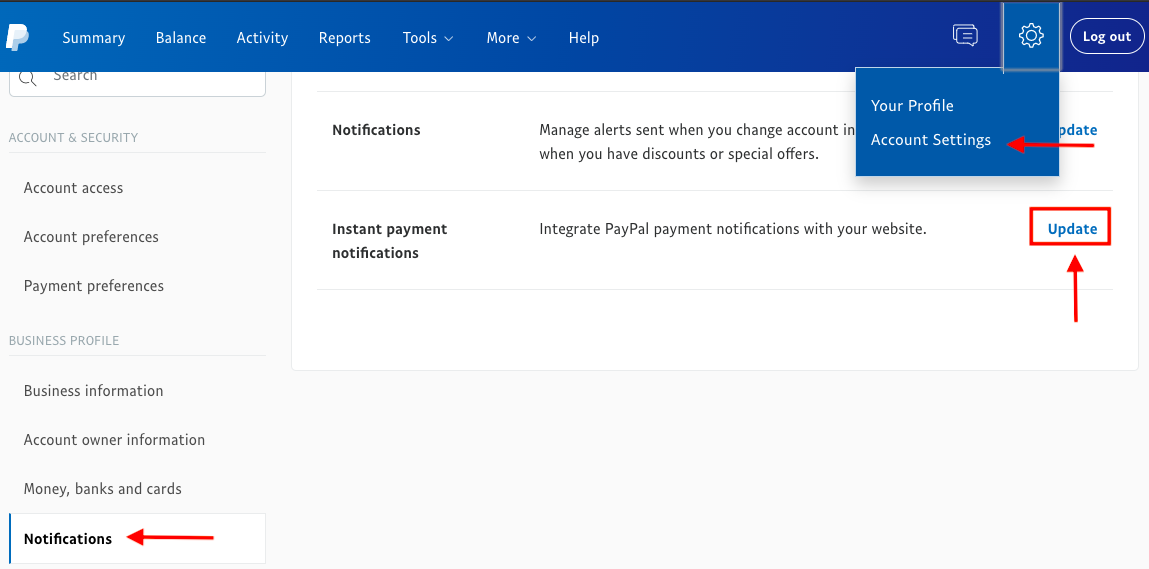This screenshot has width=1149, height=569.
Task: Click the 'ACCOUNT & SECURITY' section heading
Action: 73,138
